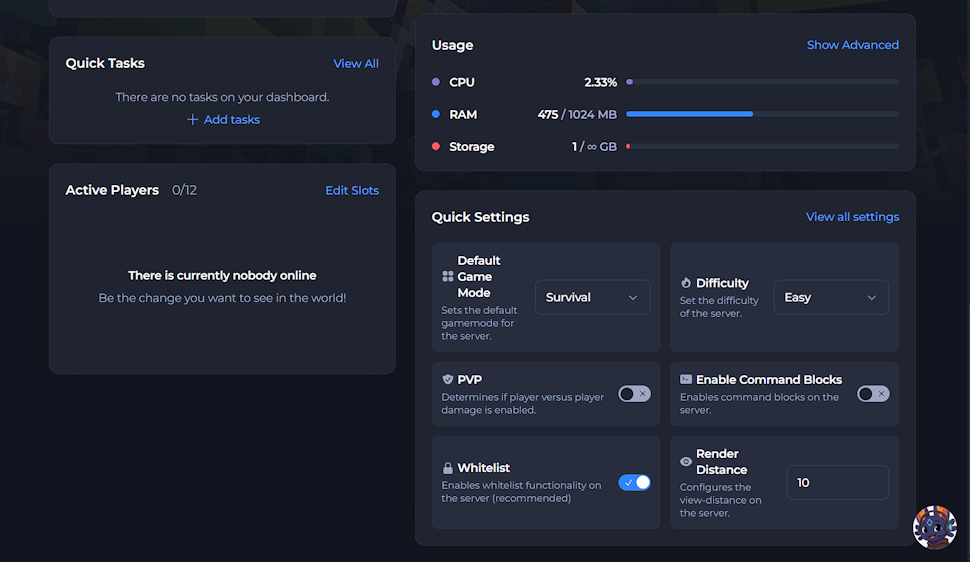Open the Difficulty Easy dropdown
Image resolution: width=970 pixels, height=562 pixels.
(831, 297)
